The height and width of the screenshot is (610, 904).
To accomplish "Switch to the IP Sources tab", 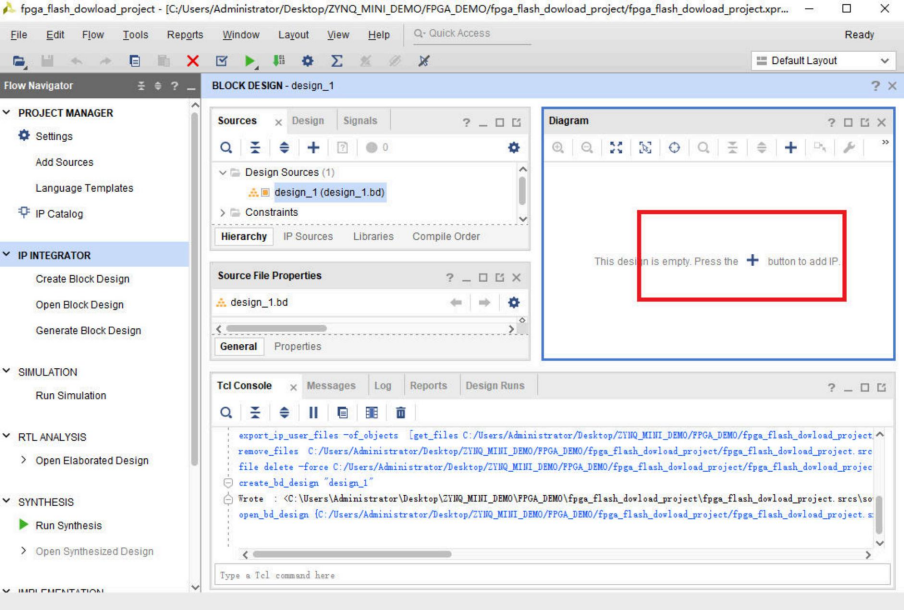I will coord(307,237).
